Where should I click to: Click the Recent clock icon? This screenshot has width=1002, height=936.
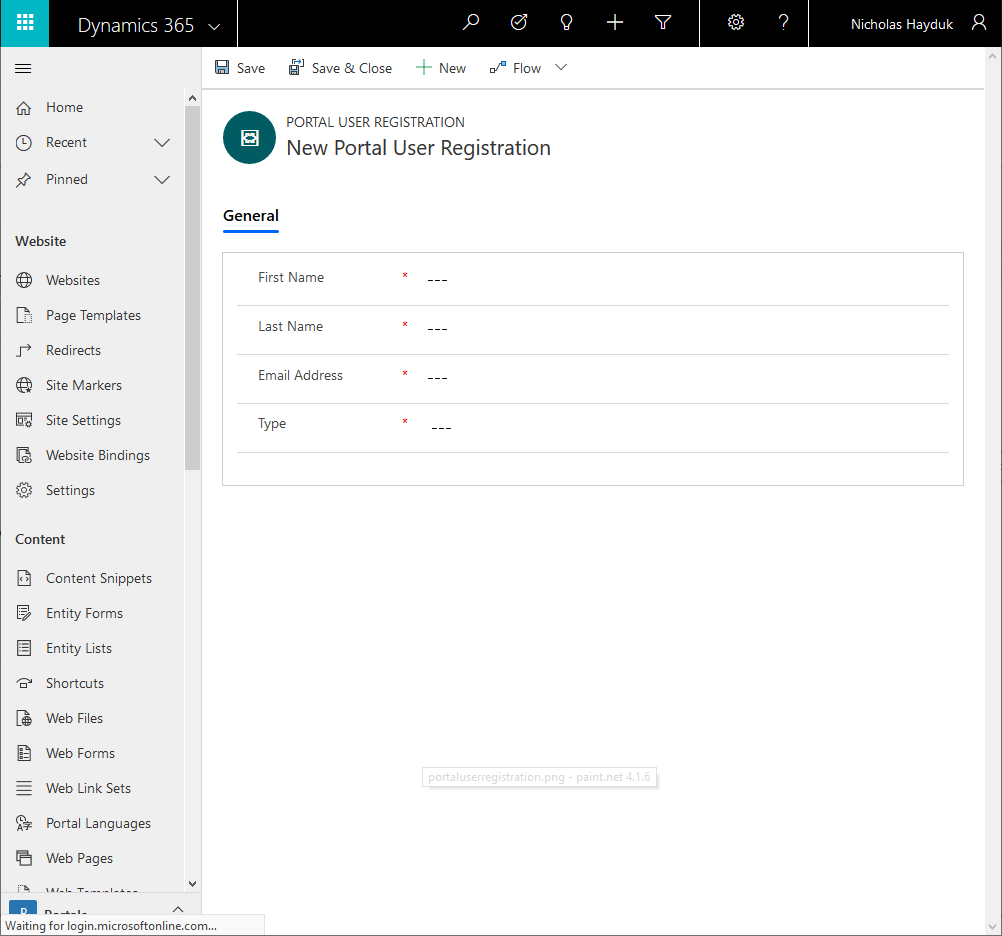(24, 142)
